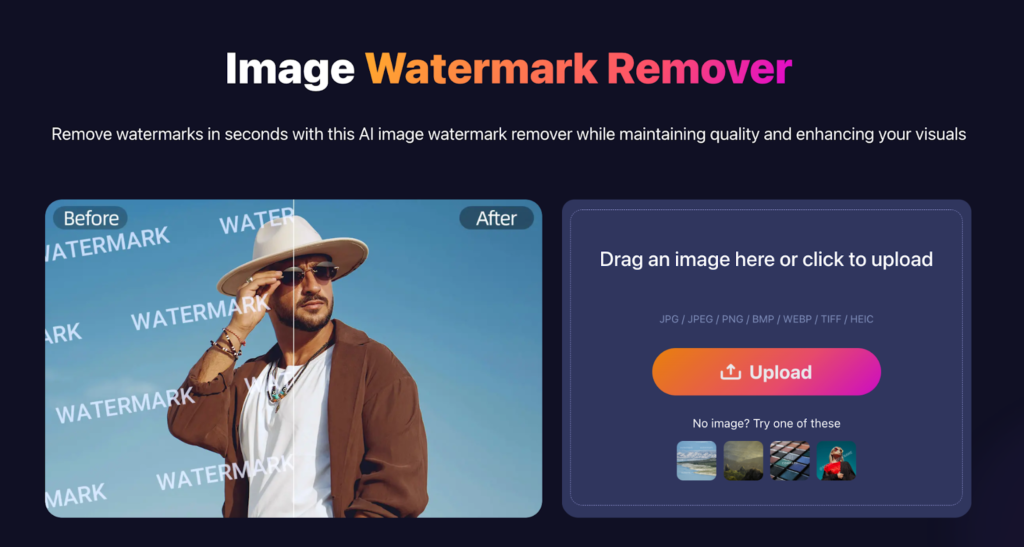Click the upload arrow icon in the Upload button
Viewport: 1024px width, 547px height.
point(730,371)
